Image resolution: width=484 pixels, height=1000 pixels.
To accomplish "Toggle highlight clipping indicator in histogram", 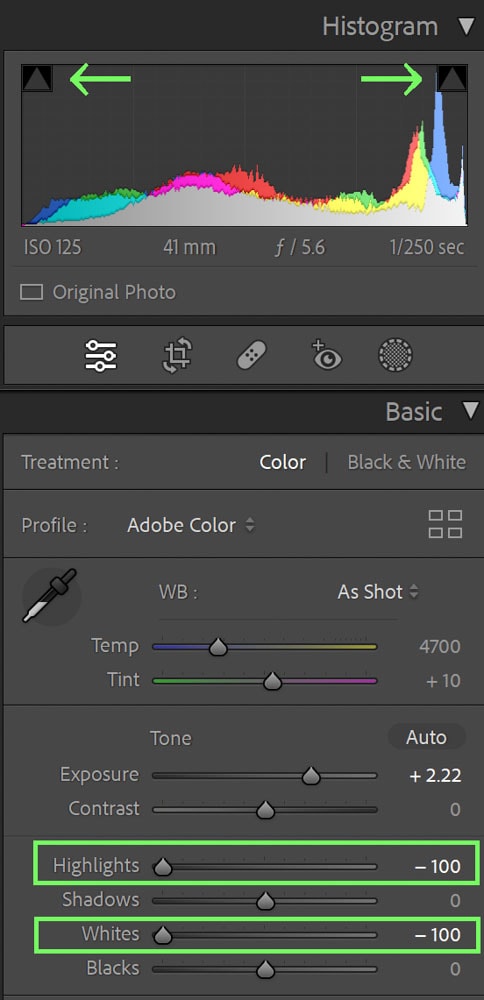I will (452, 78).
